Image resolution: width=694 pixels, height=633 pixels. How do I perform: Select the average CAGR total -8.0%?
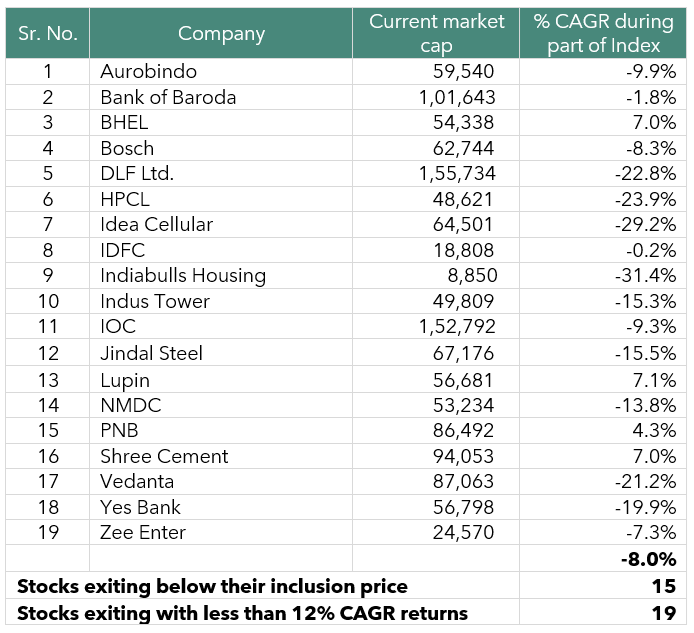click(648, 560)
